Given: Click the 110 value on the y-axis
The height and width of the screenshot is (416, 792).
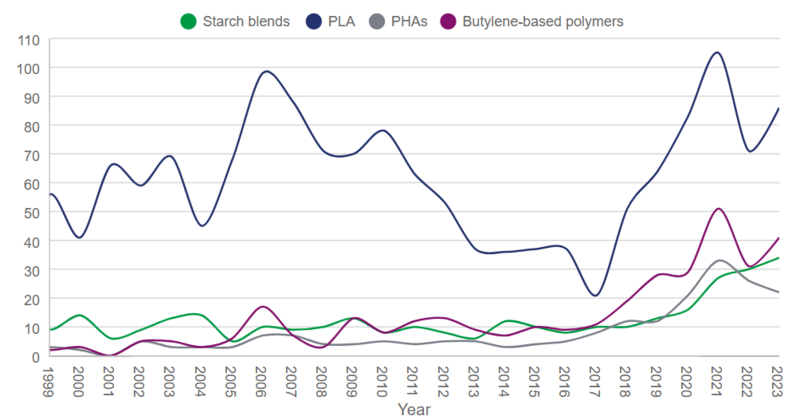Looking at the screenshot, I should coord(25,39).
